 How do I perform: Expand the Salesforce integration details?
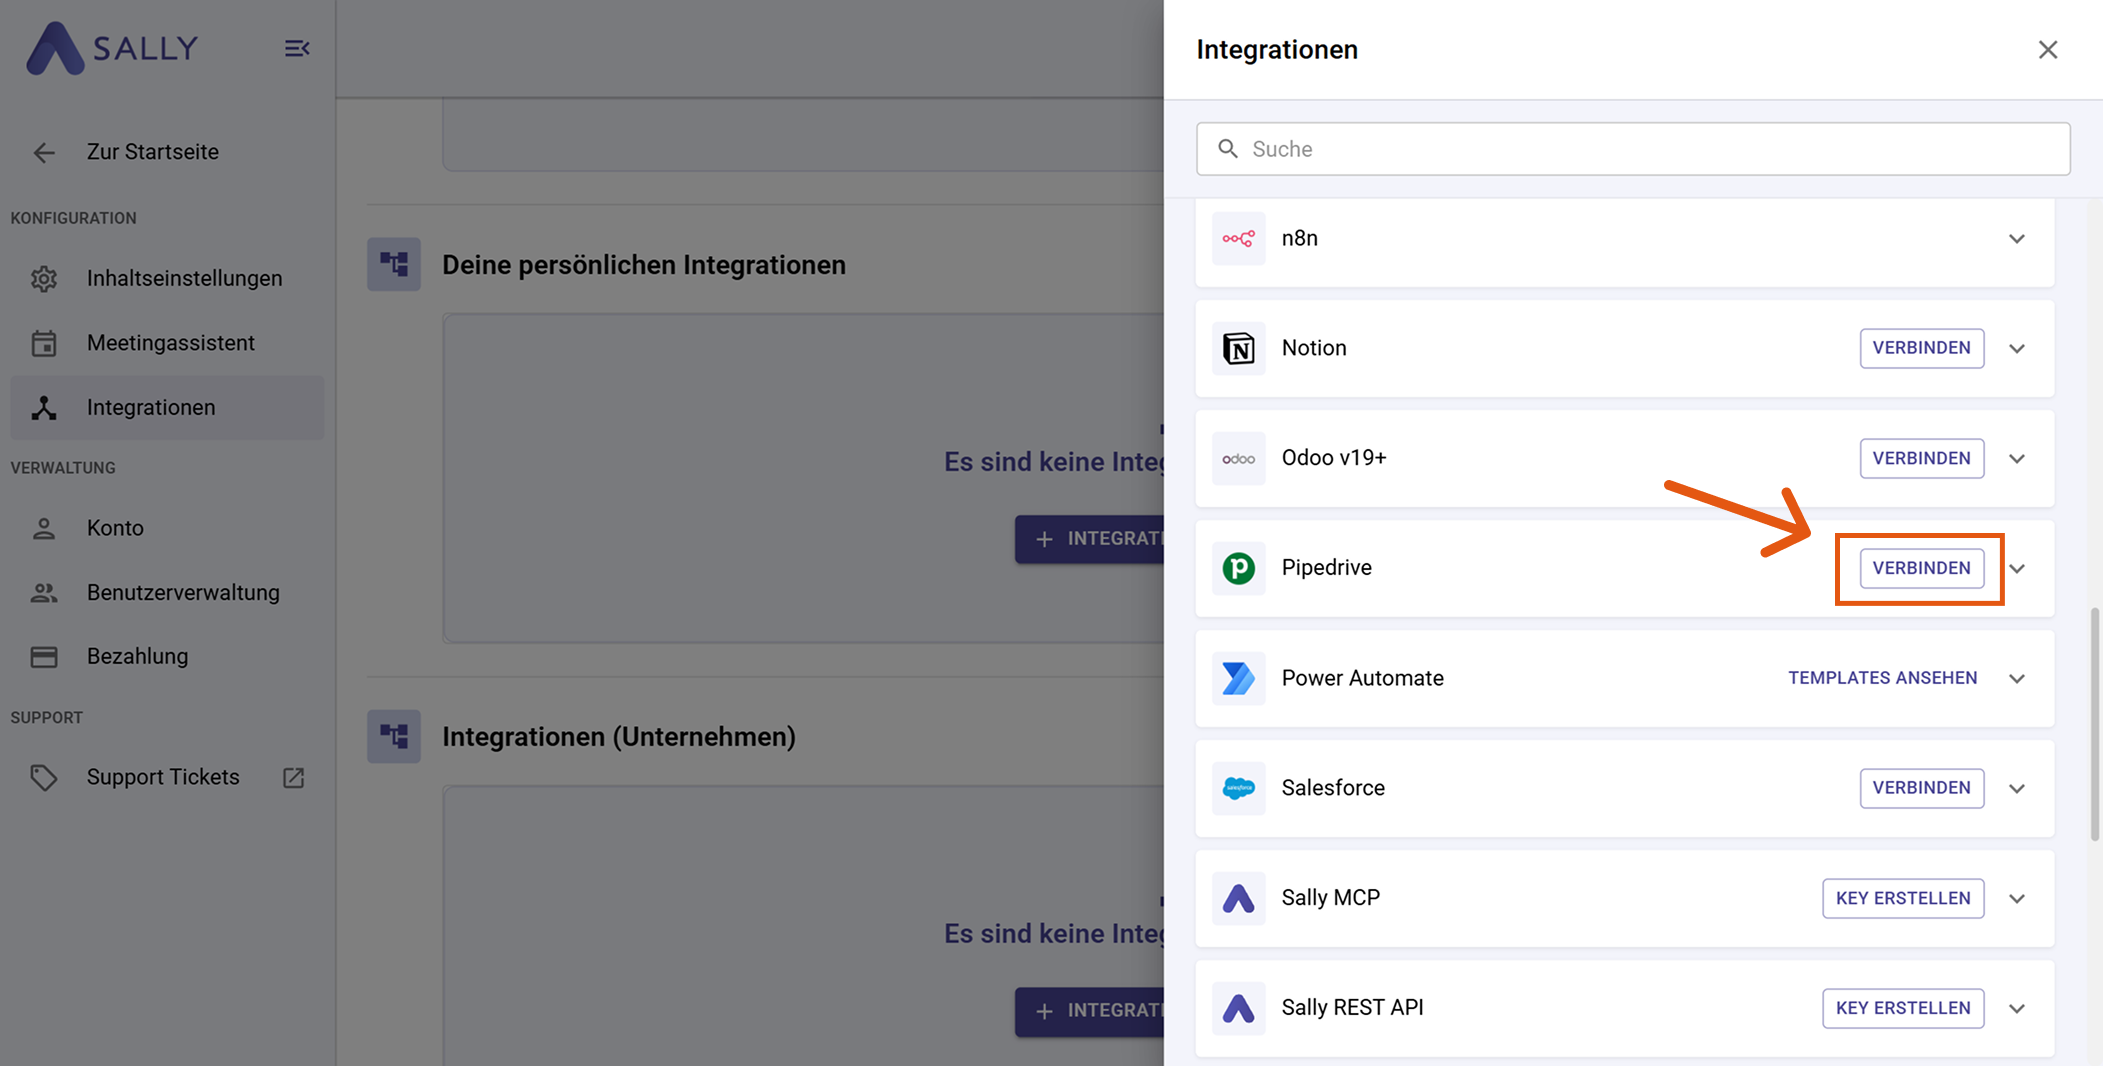(x=2017, y=788)
